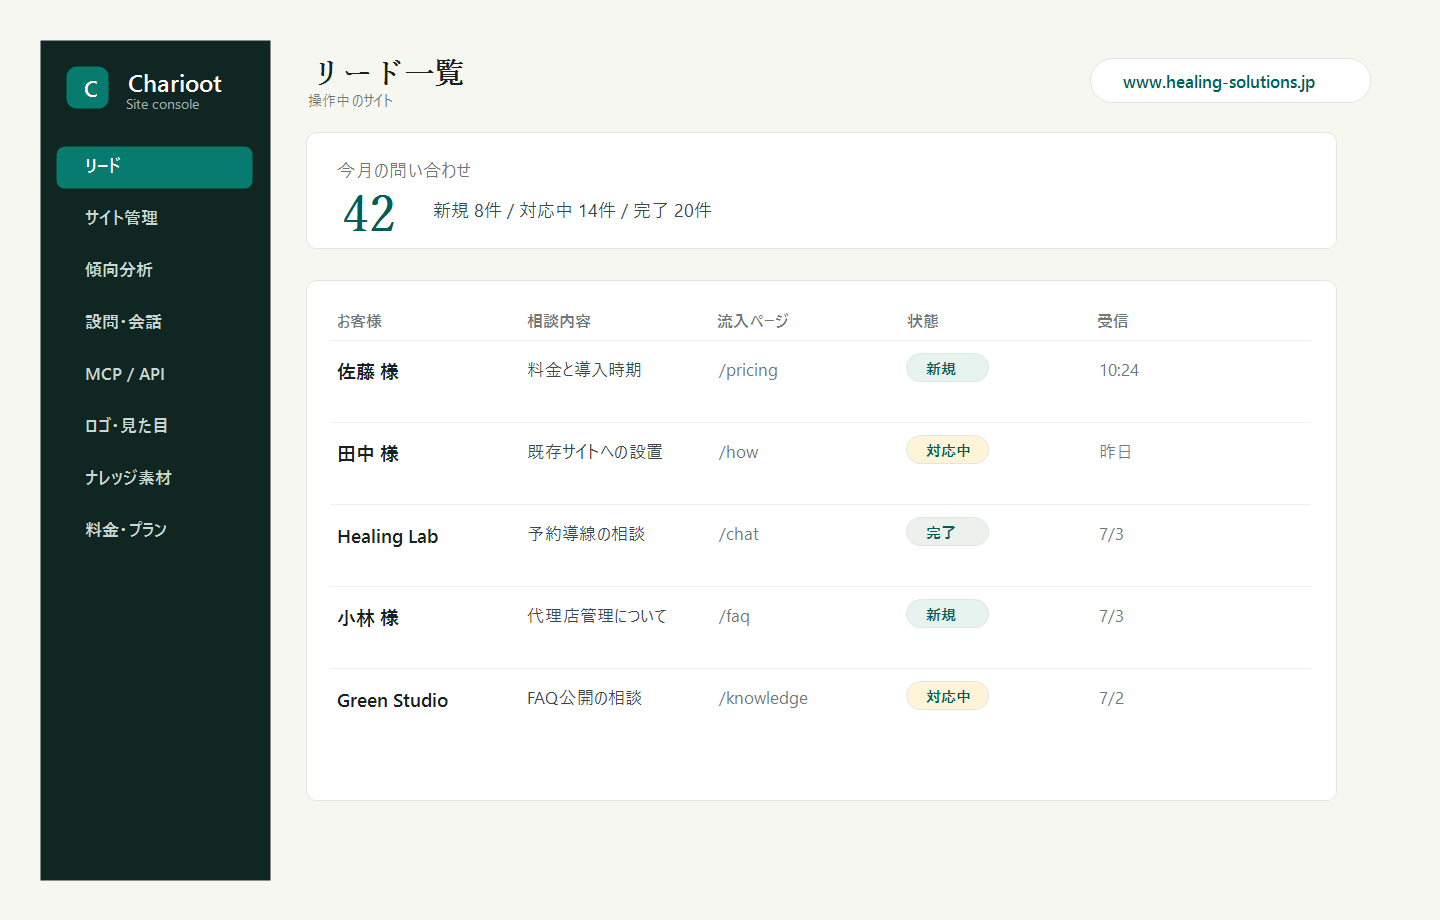Select 田中 様 customer row

click(820, 464)
